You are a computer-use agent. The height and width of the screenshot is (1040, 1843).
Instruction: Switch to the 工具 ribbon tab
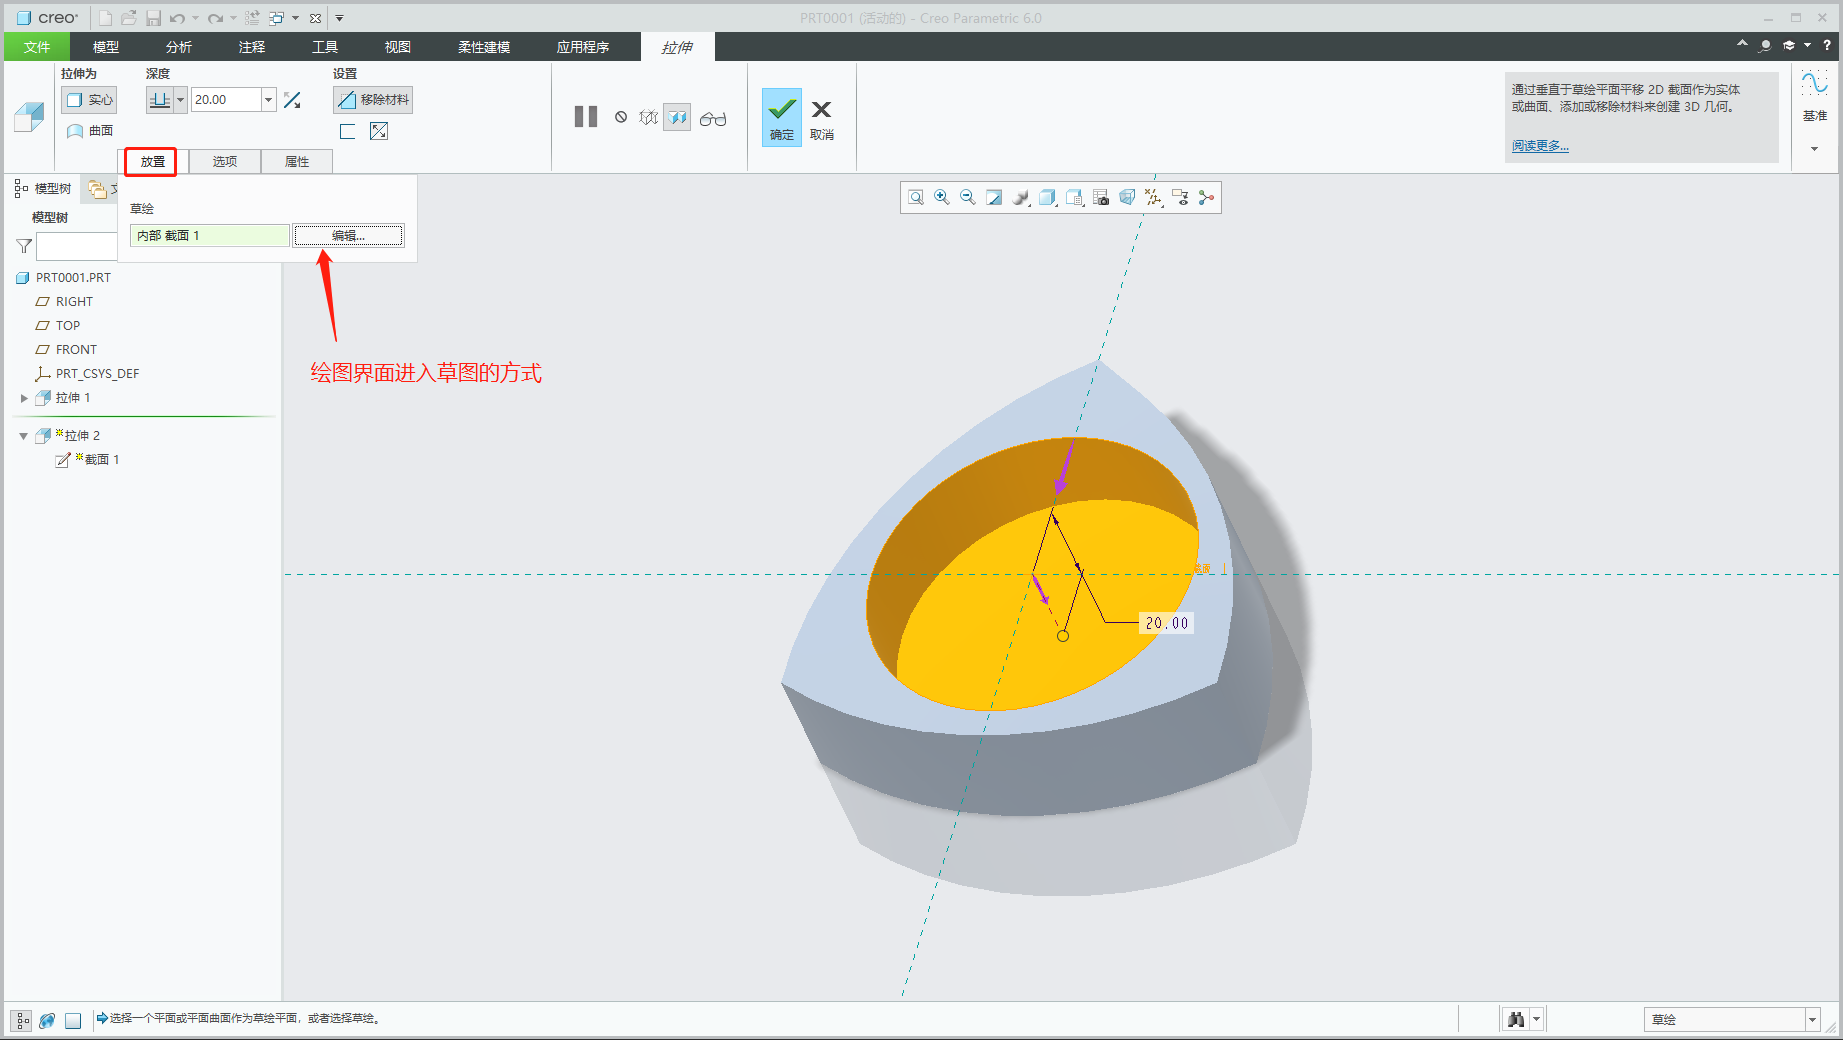(325, 47)
